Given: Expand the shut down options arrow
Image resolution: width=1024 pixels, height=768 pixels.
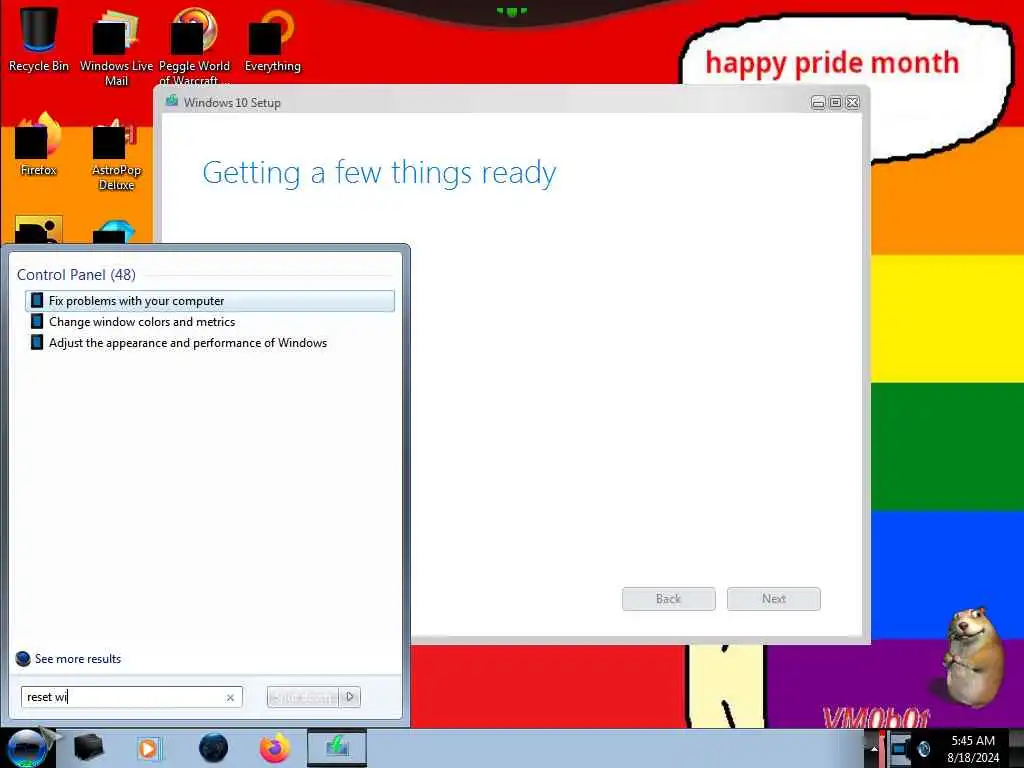Looking at the screenshot, I should [x=350, y=697].
